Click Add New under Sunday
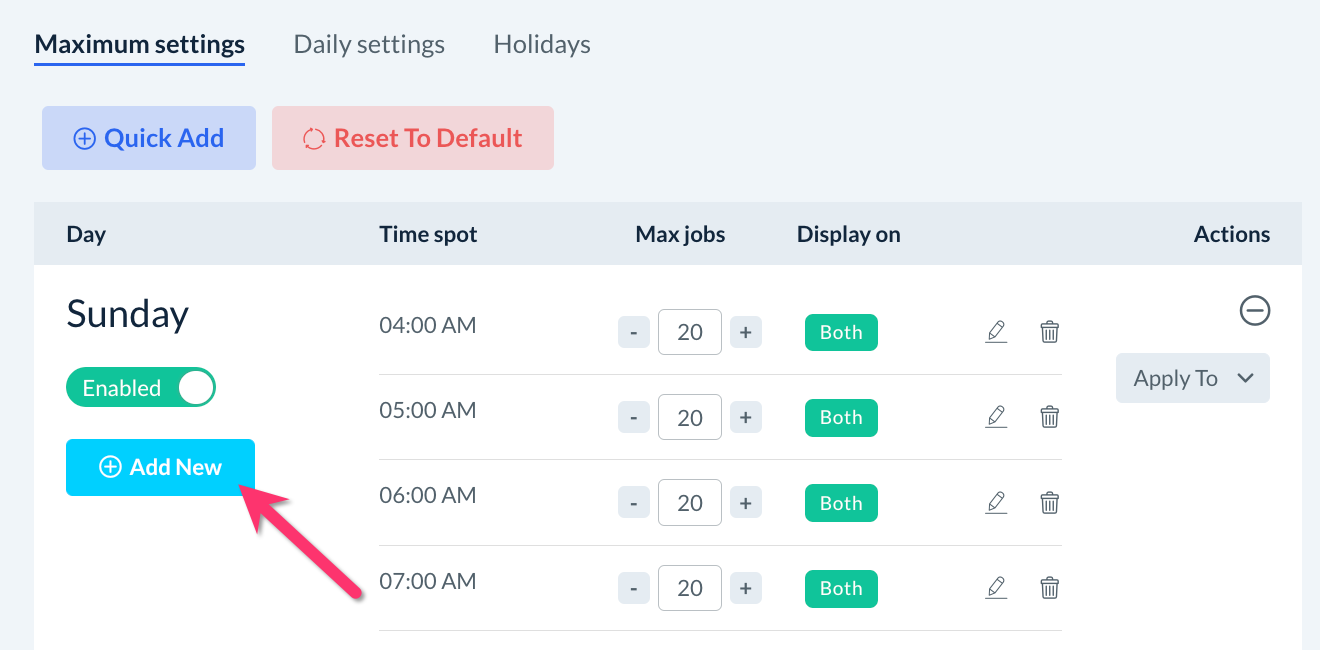Image resolution: width=1320 pixels, height=650 pixels. pyautogui.click(x=160, y=467)
